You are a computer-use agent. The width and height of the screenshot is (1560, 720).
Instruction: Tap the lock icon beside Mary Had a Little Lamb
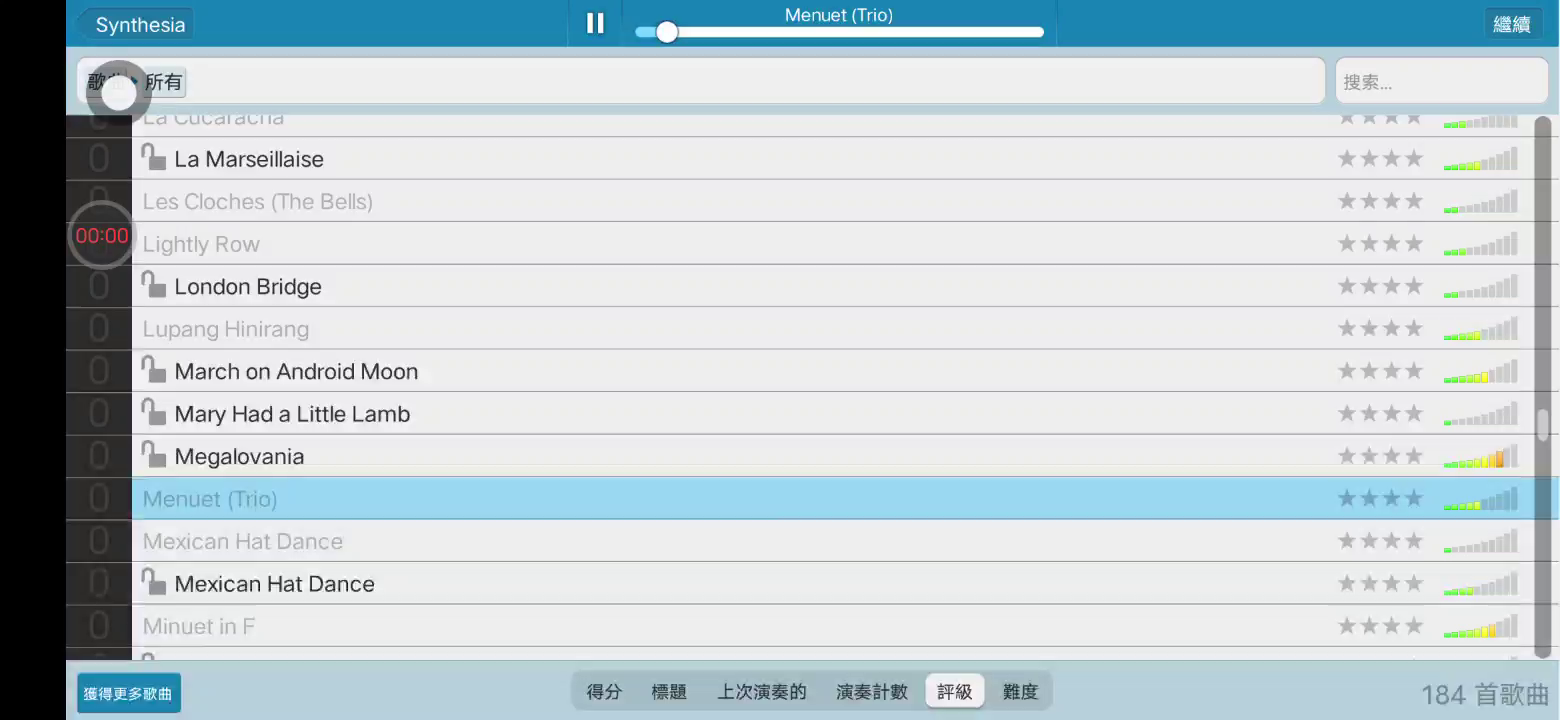[x=153, y=412]
